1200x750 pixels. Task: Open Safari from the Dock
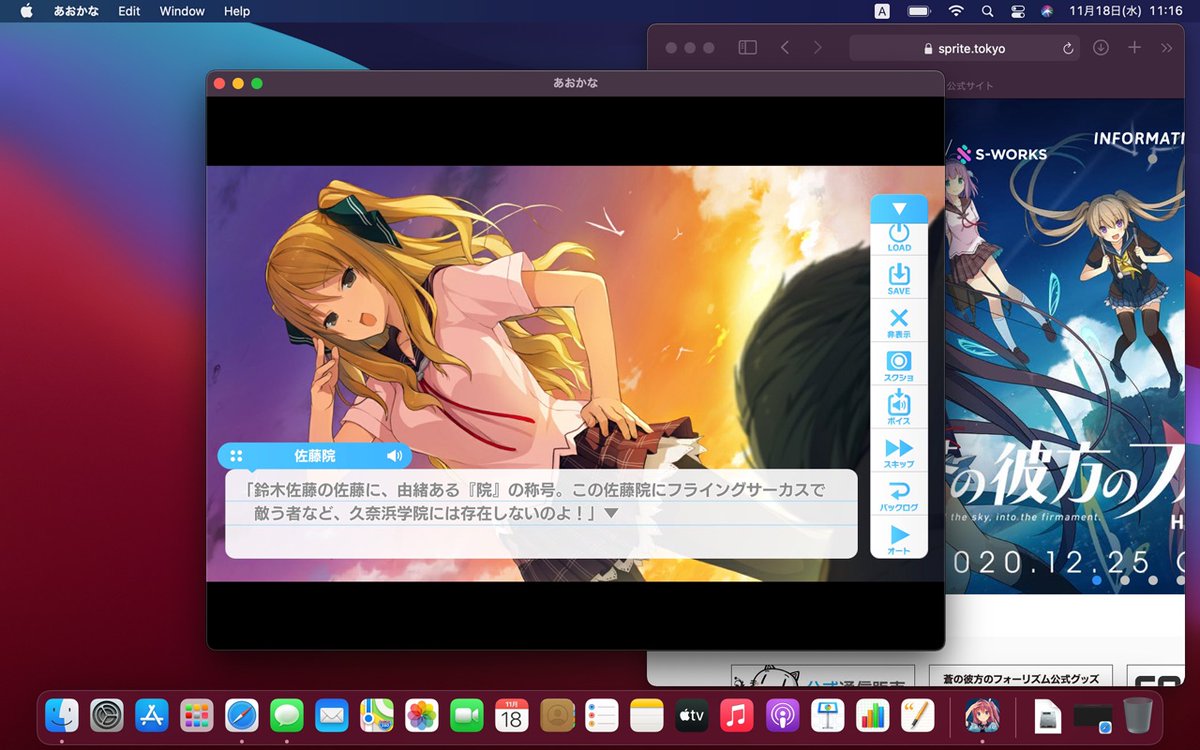(x=242, y=715)
